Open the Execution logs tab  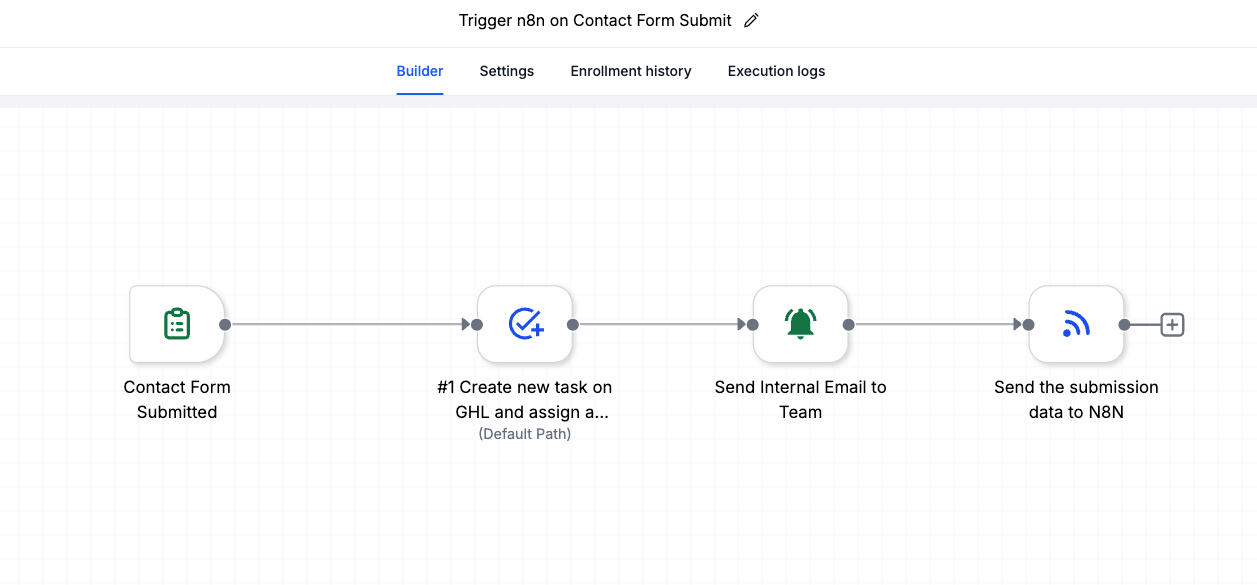click(776, 71)
